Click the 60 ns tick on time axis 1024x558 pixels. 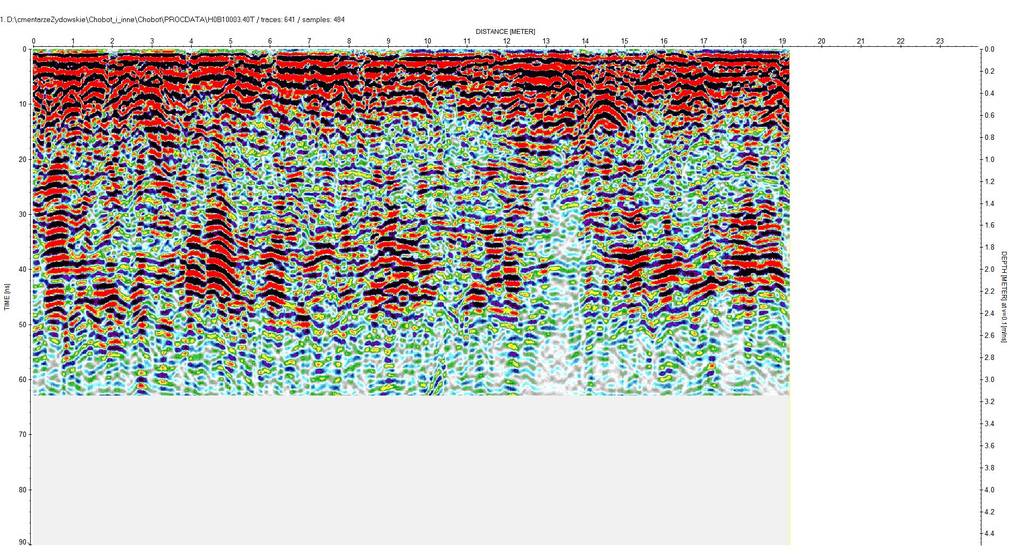(21, 380)
